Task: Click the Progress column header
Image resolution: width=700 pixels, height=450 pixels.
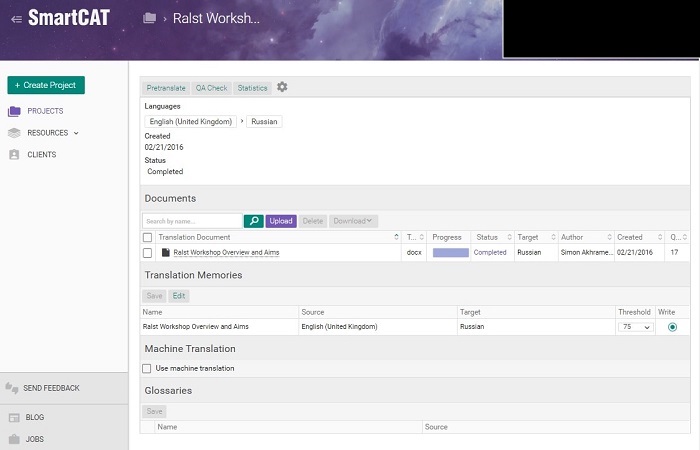Action: tap(447, 238)
